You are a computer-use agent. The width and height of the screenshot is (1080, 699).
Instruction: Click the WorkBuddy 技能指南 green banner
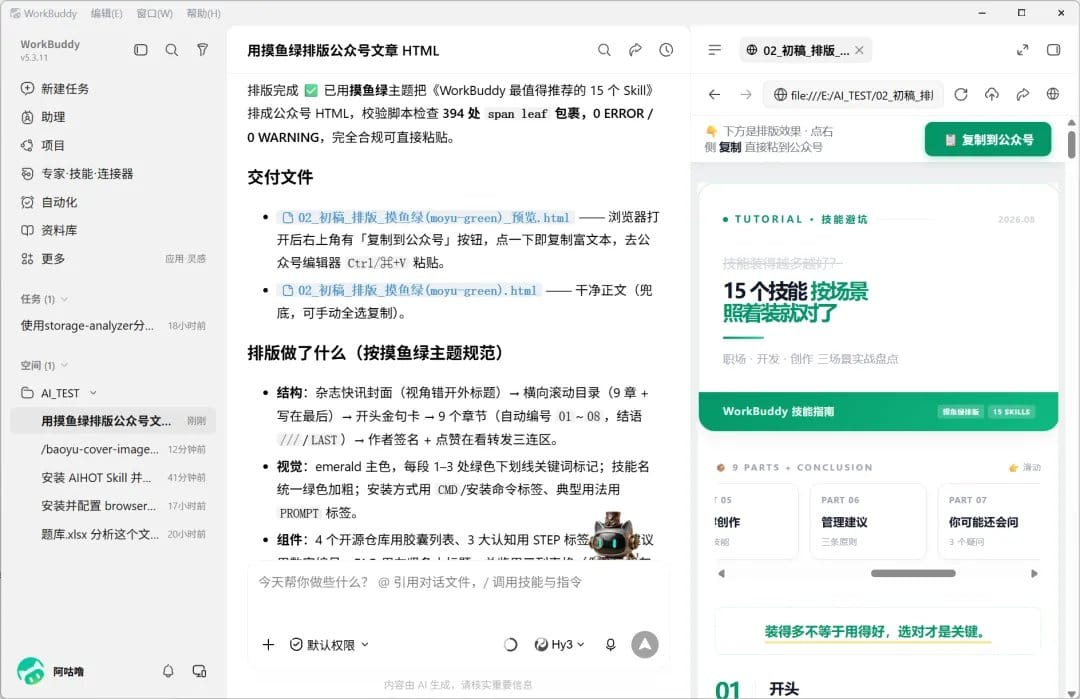click(878, 411)
